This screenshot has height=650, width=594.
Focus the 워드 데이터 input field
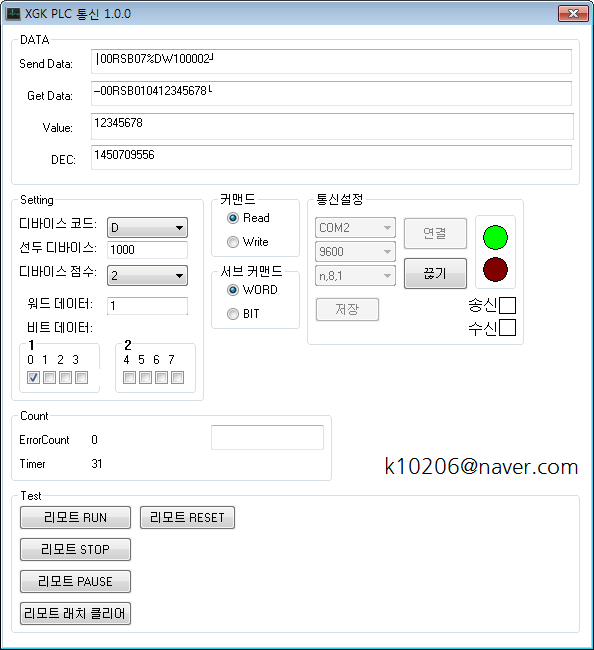pyautogui.click(x=147, y=306)
